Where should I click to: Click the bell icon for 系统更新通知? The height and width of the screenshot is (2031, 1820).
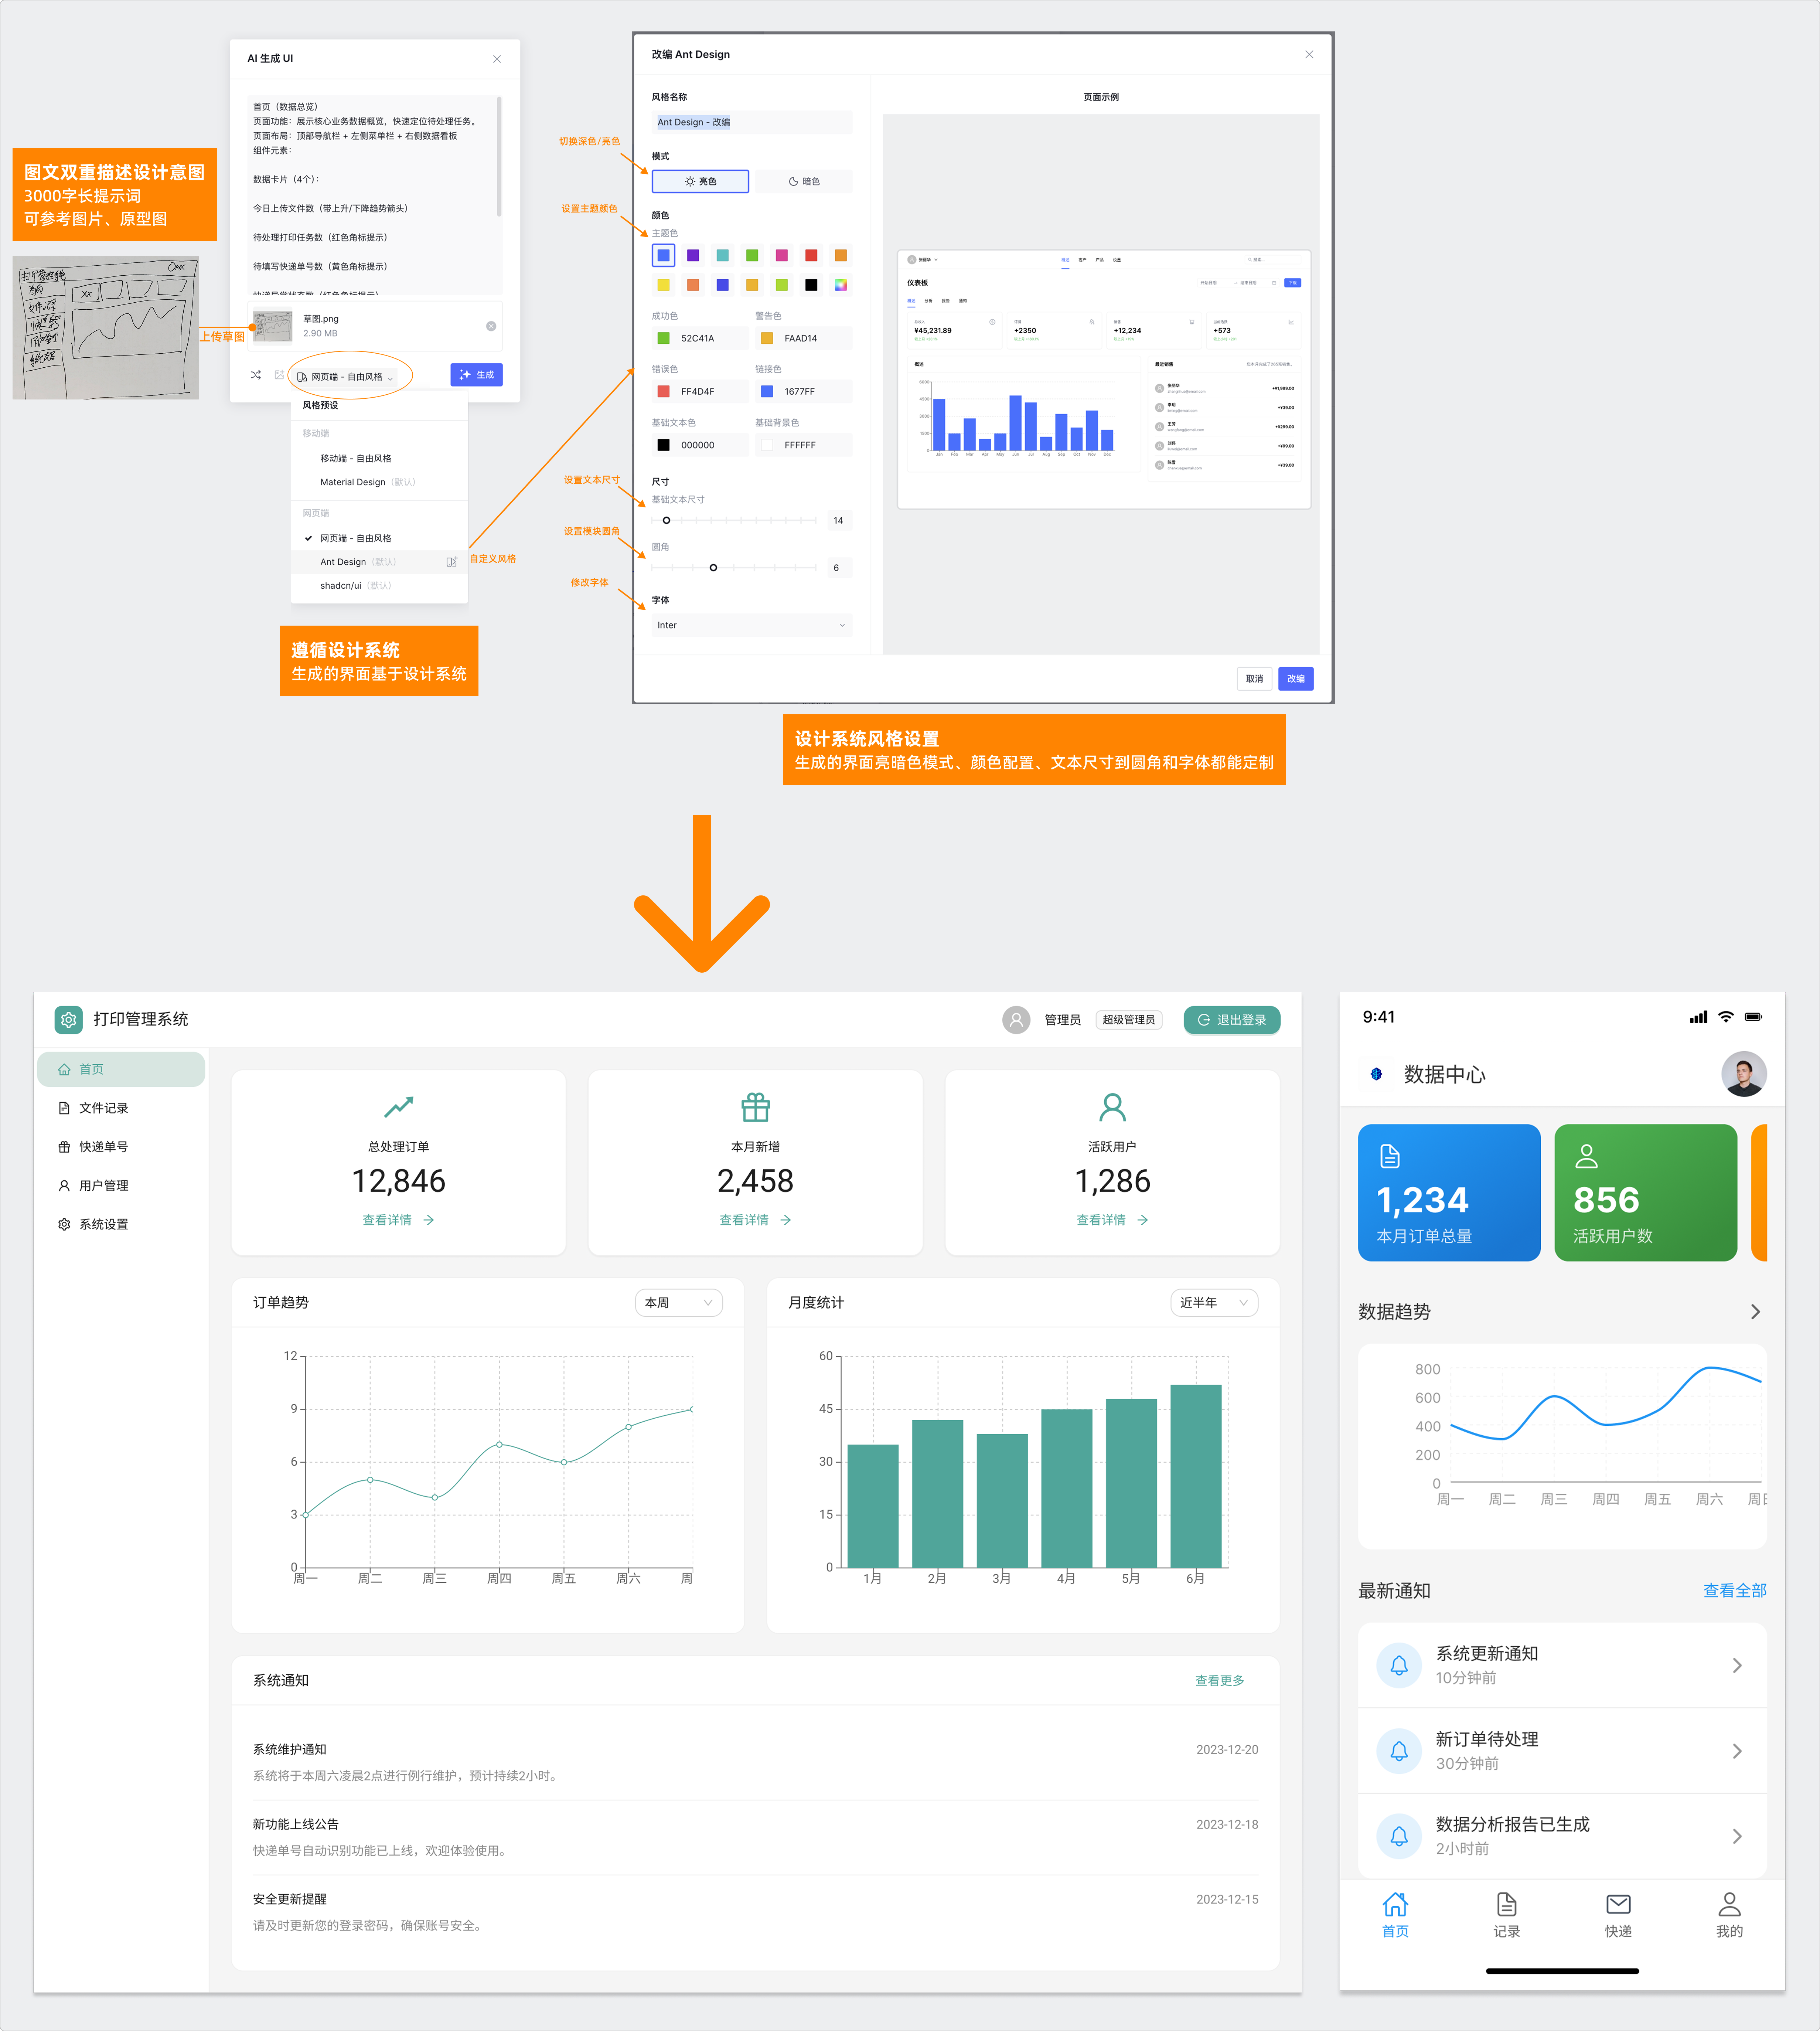(1399, 1665)
